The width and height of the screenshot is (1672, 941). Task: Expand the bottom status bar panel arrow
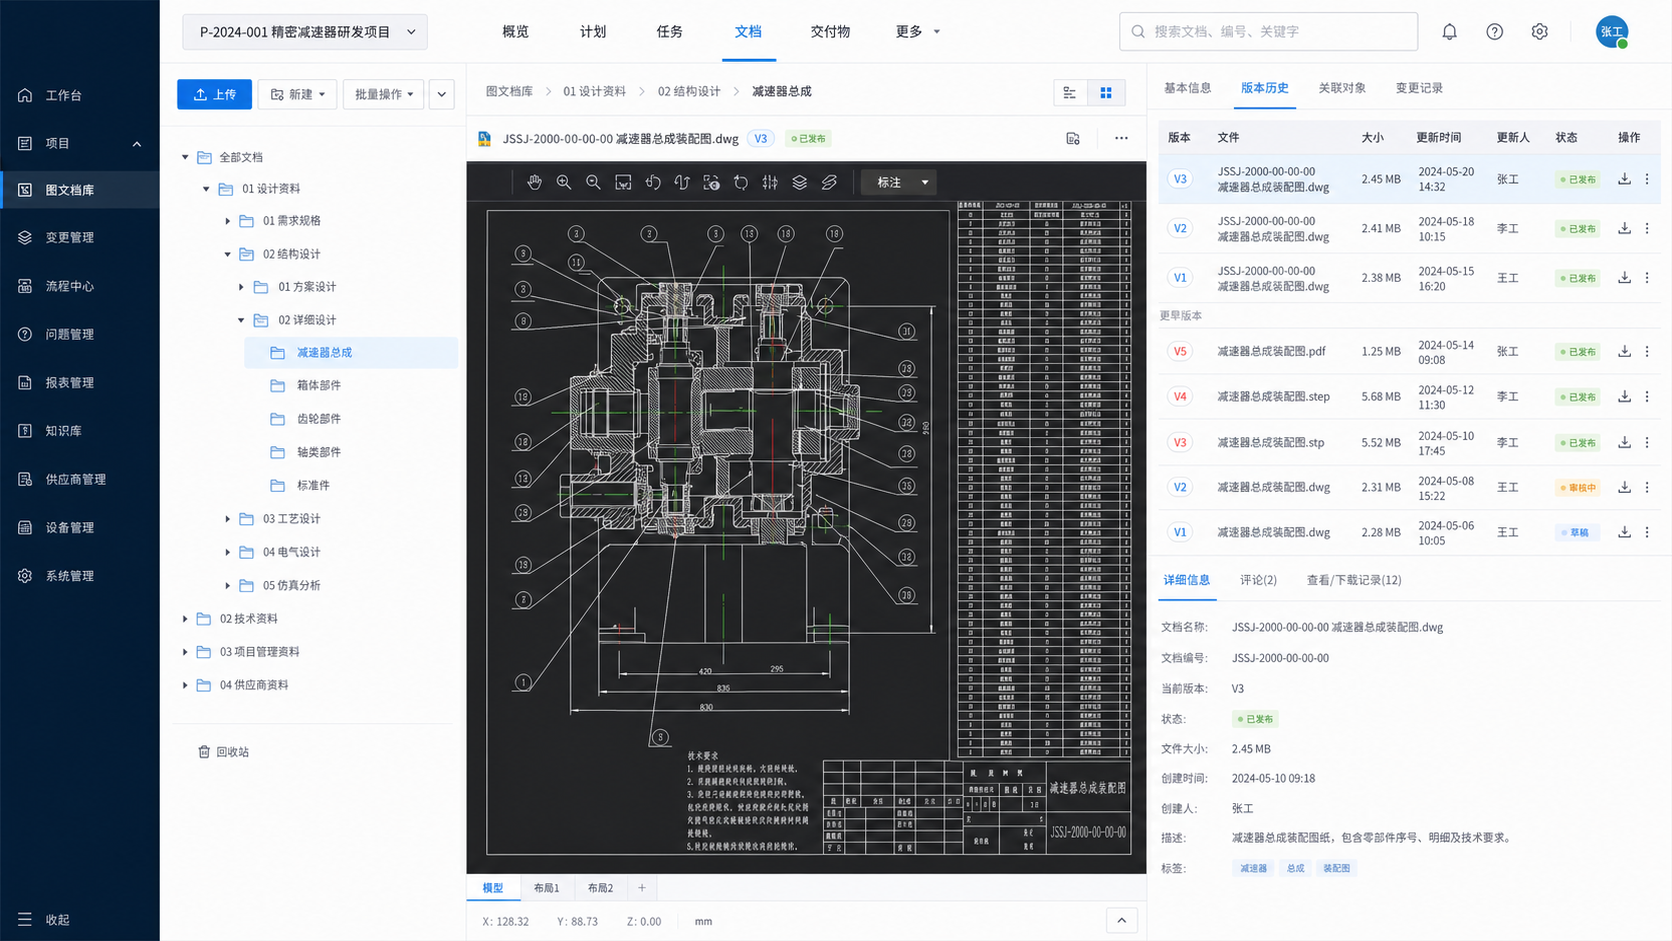pyautogui.click(x=1121, y=921)
